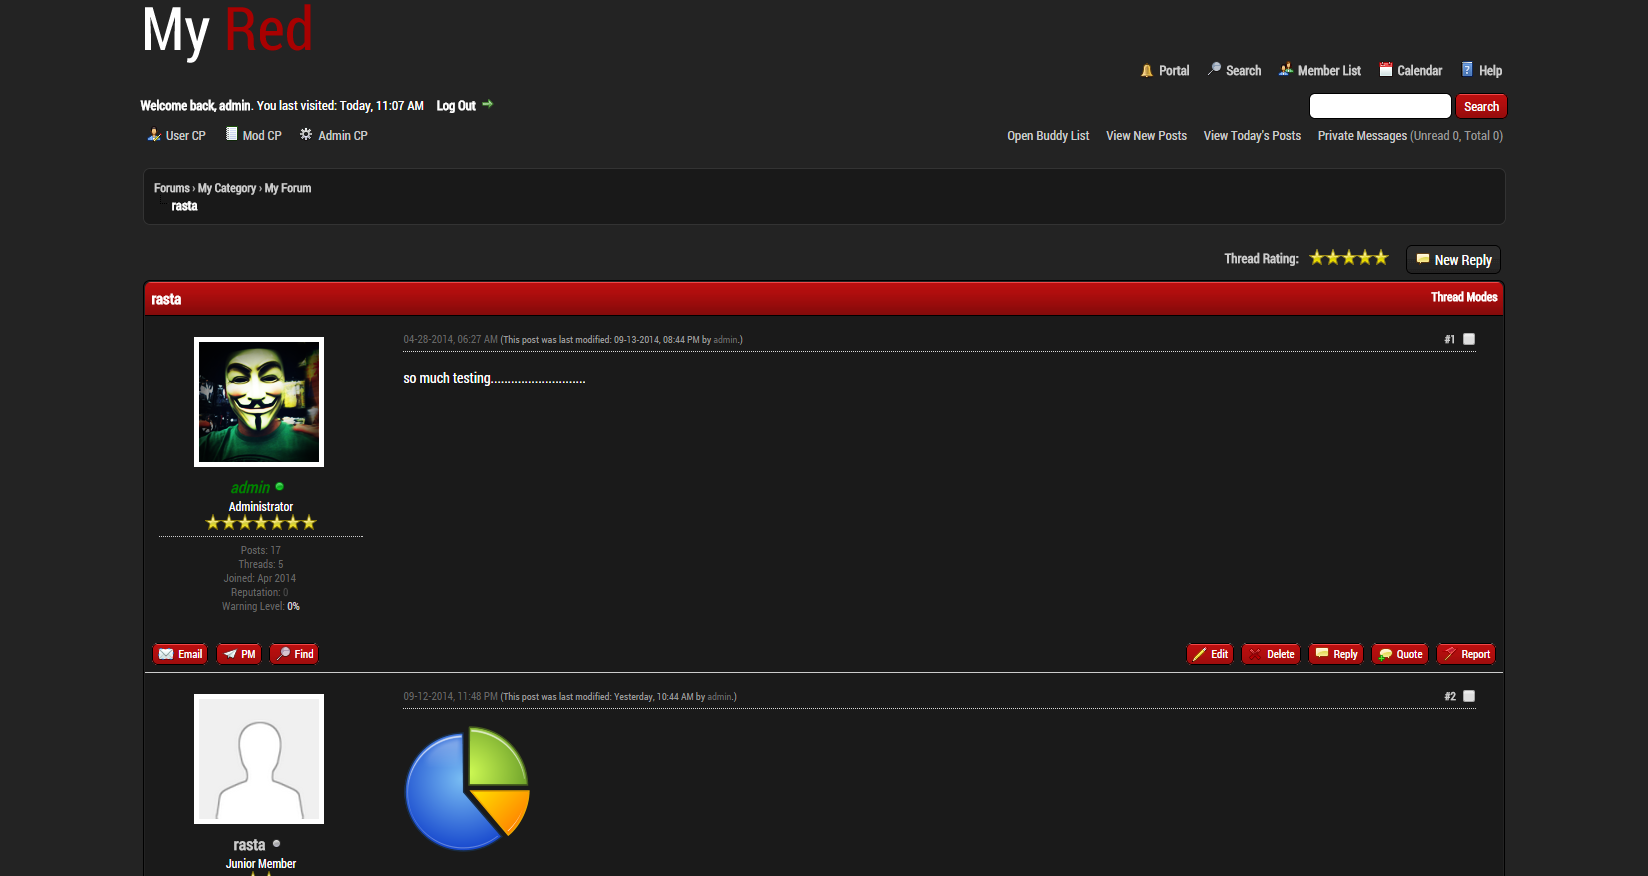Viewport: 1648px width, 876px height.
Task: Click the Quote button on first post
Action: click(1400, 654)
